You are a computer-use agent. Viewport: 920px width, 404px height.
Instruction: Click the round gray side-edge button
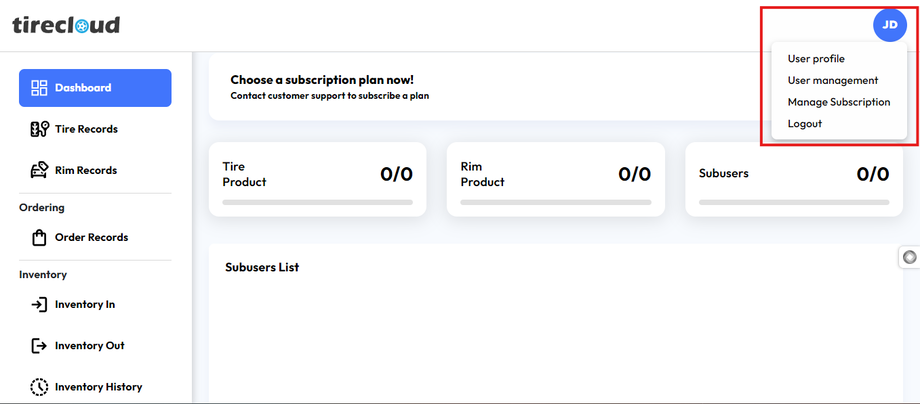point(909,257)
